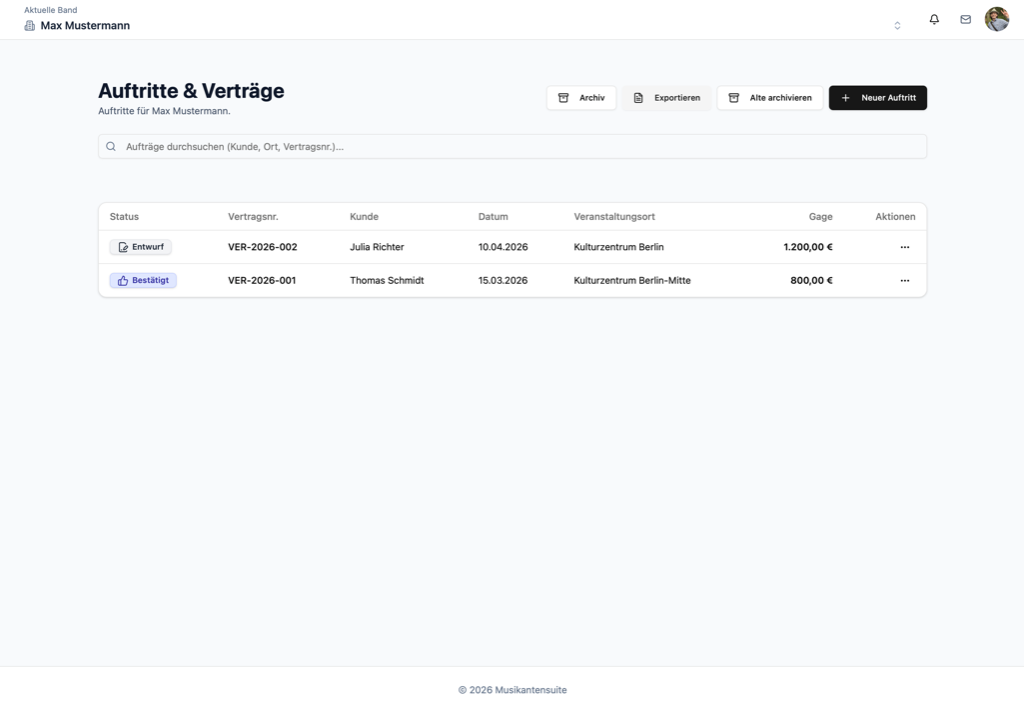Screen dimensions: 1024x710
Task: Click customer Thomas Schmidt
Action: tap(387, 280)
